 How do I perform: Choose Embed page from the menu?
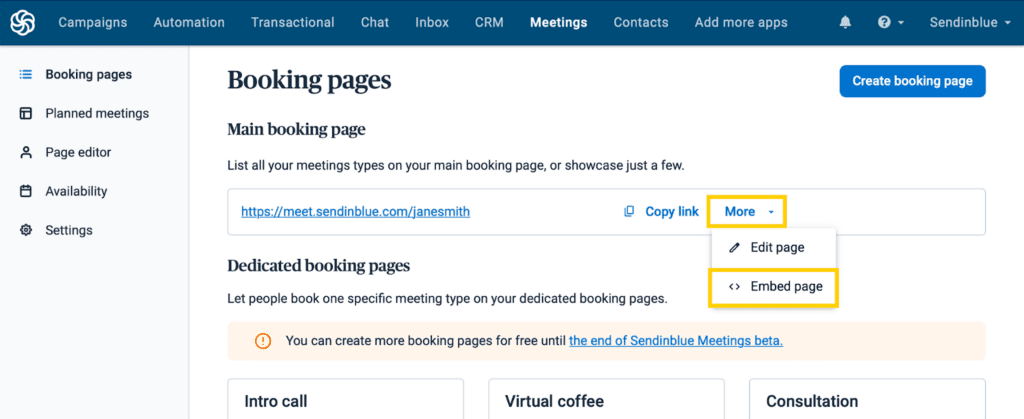[x=774, y=287]
